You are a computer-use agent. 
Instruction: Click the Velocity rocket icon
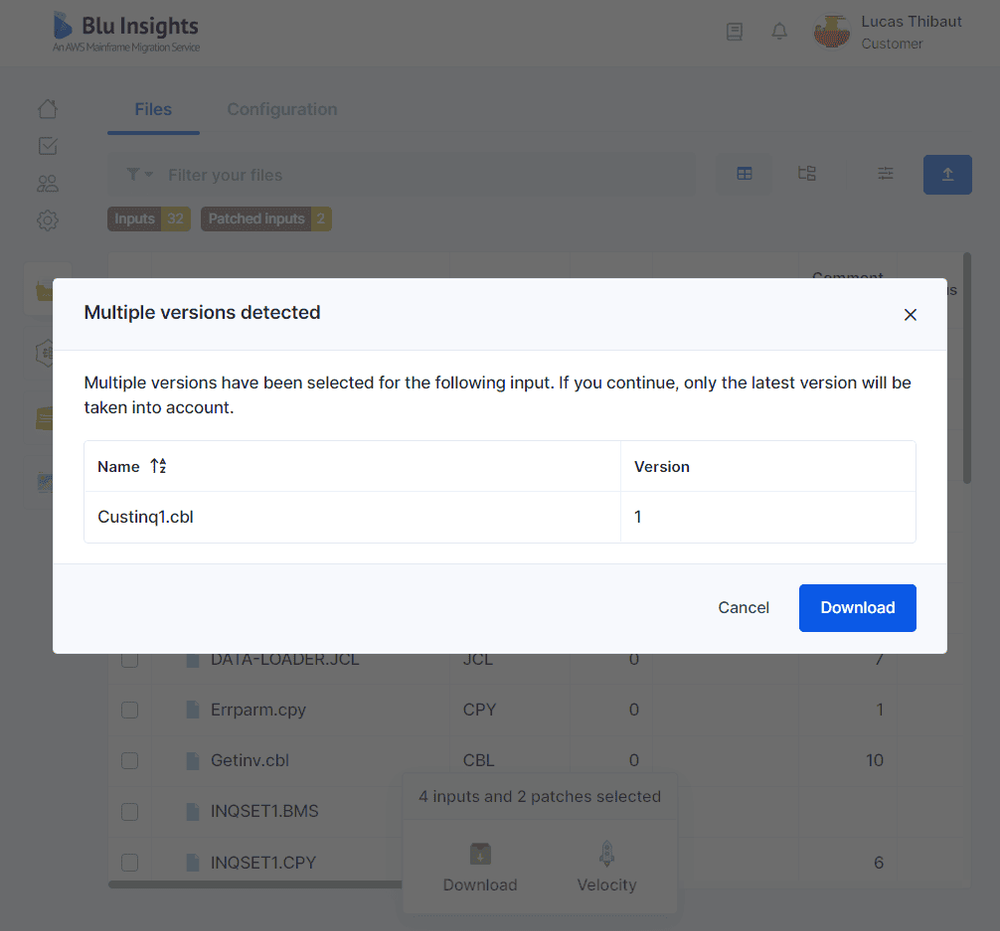tap(606, 853)
